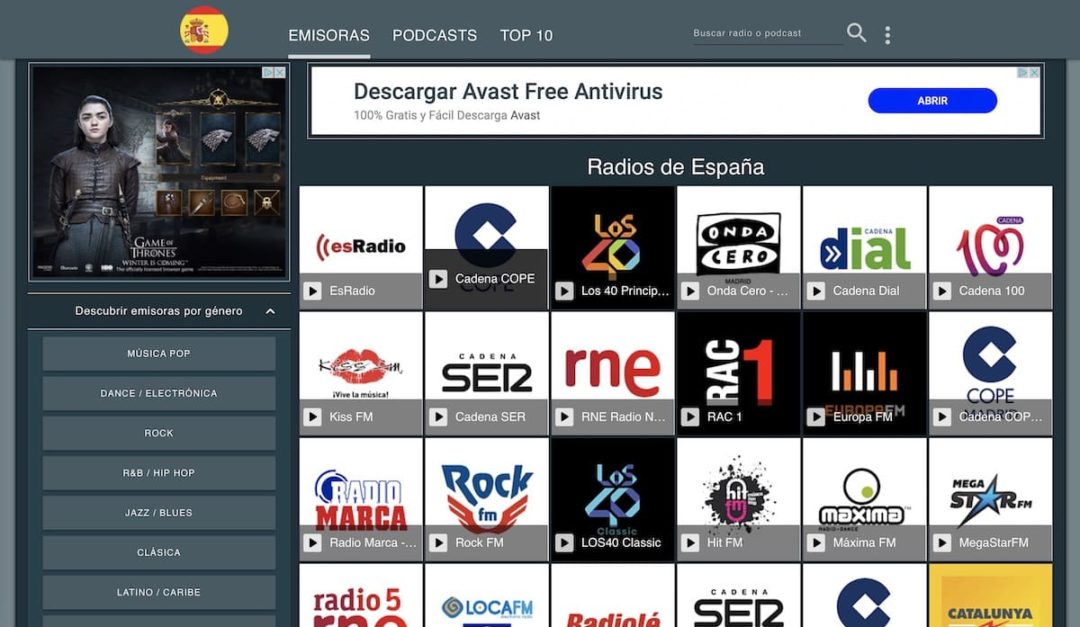
Task: Select the Spain flag to change country
Action: (203, 29)
